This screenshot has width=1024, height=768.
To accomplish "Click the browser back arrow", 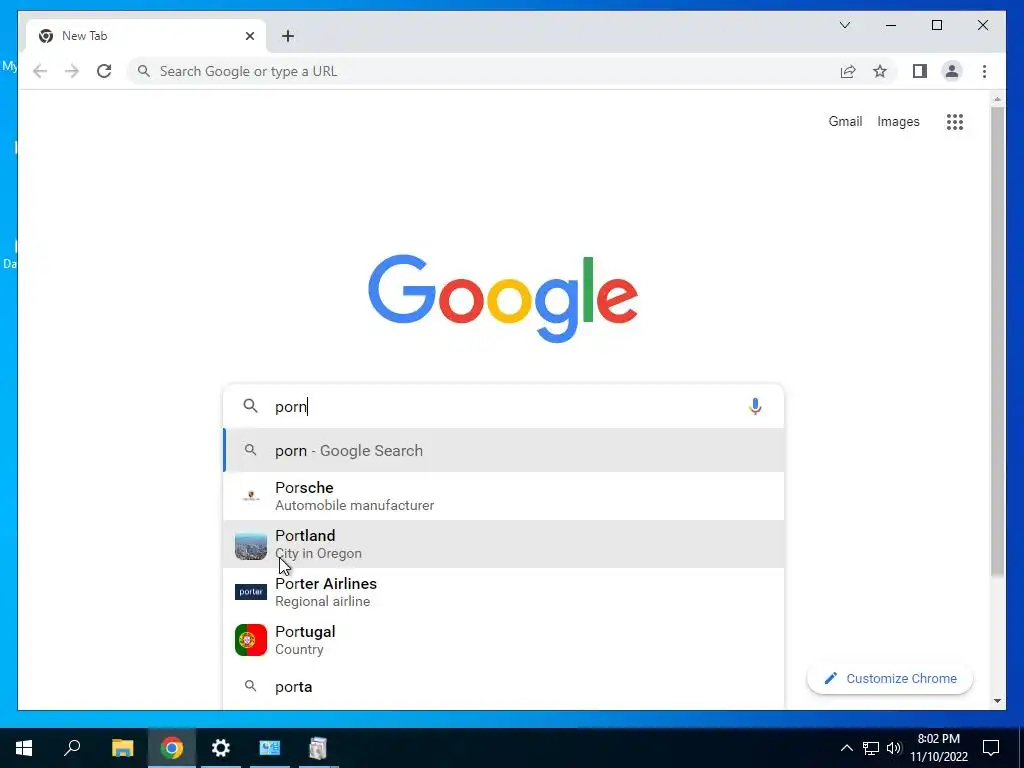I will click(x=40, y=71).
